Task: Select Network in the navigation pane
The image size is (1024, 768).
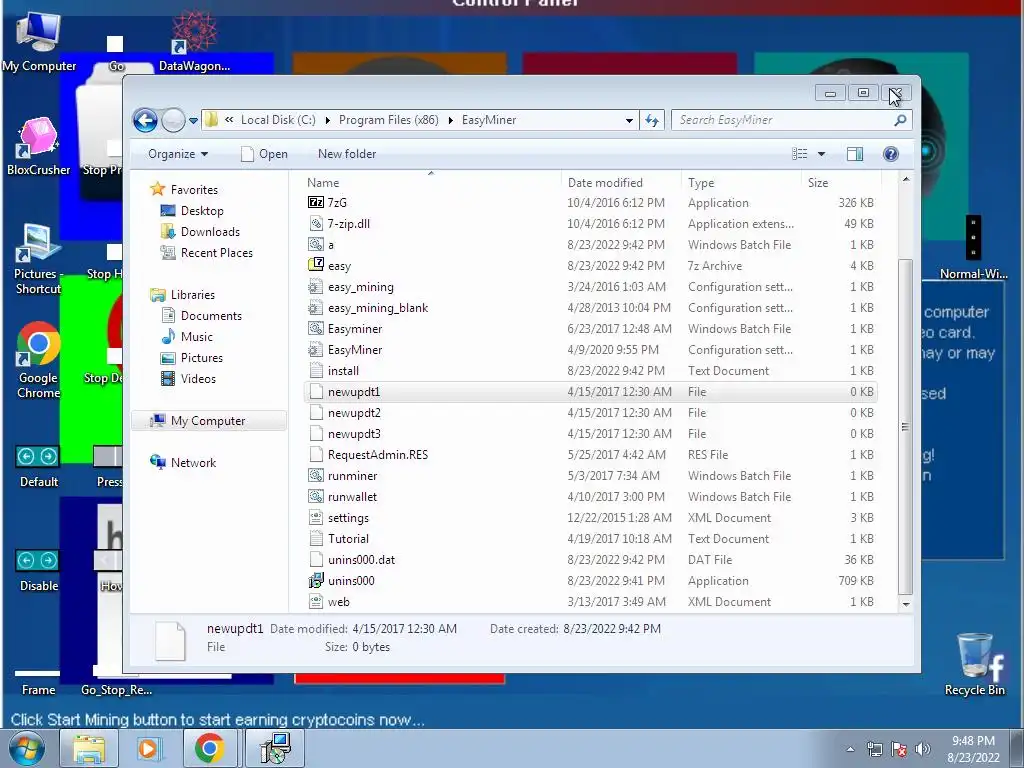Action: [x=193, y=463]
